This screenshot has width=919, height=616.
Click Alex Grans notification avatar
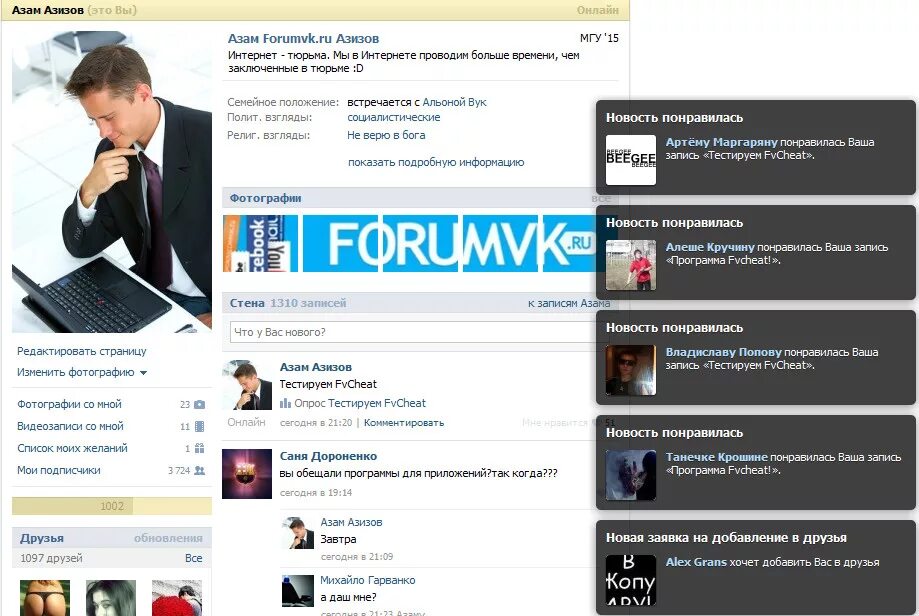pos(631,580)
